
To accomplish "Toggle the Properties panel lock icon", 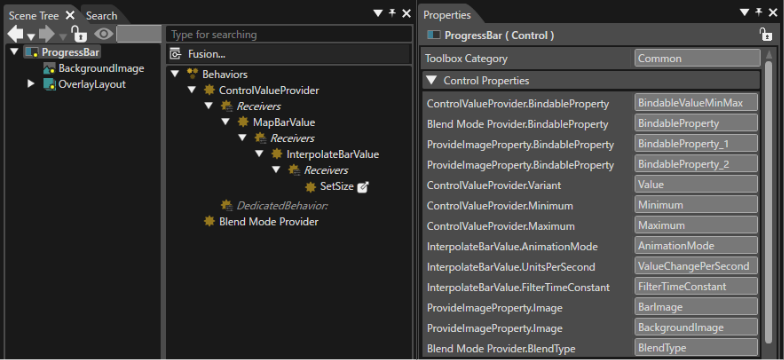I will 765,34.
